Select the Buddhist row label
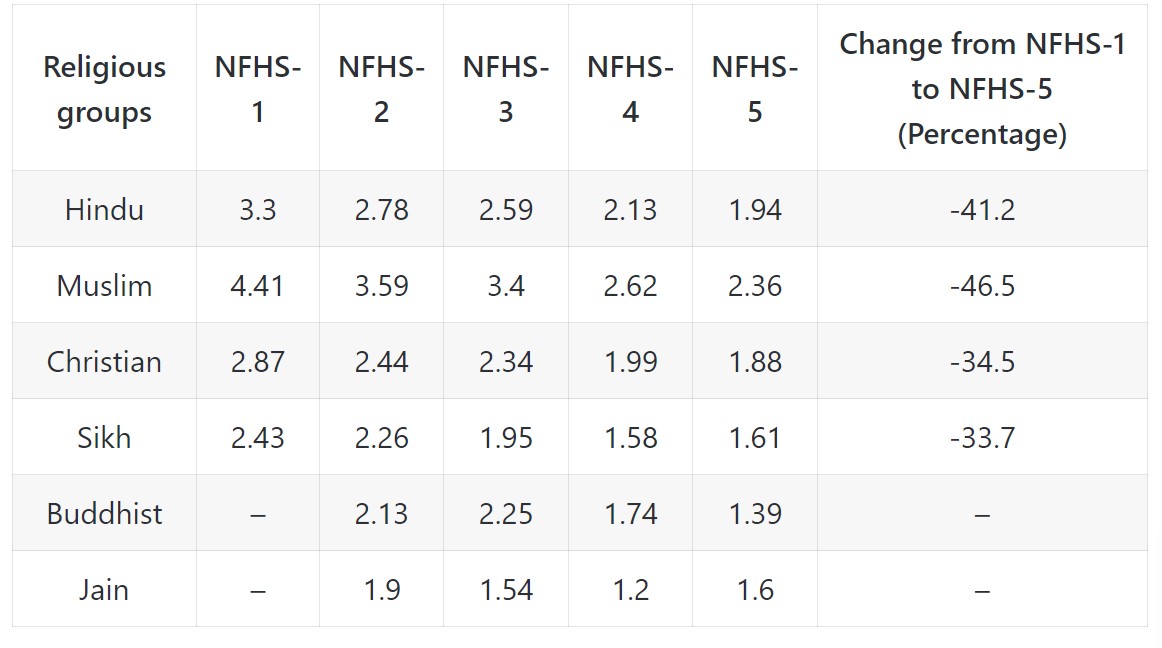1162x648 pixels. tap(104, 514)
